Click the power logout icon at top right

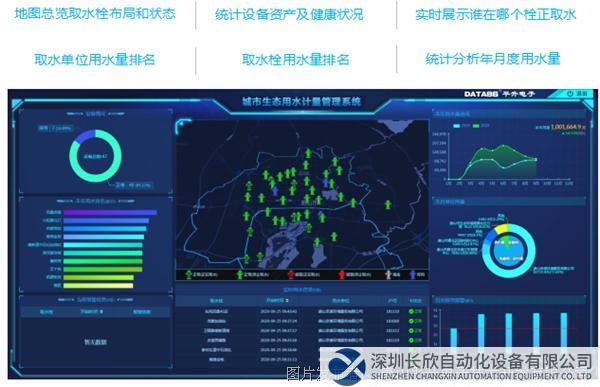click(571, 93)
